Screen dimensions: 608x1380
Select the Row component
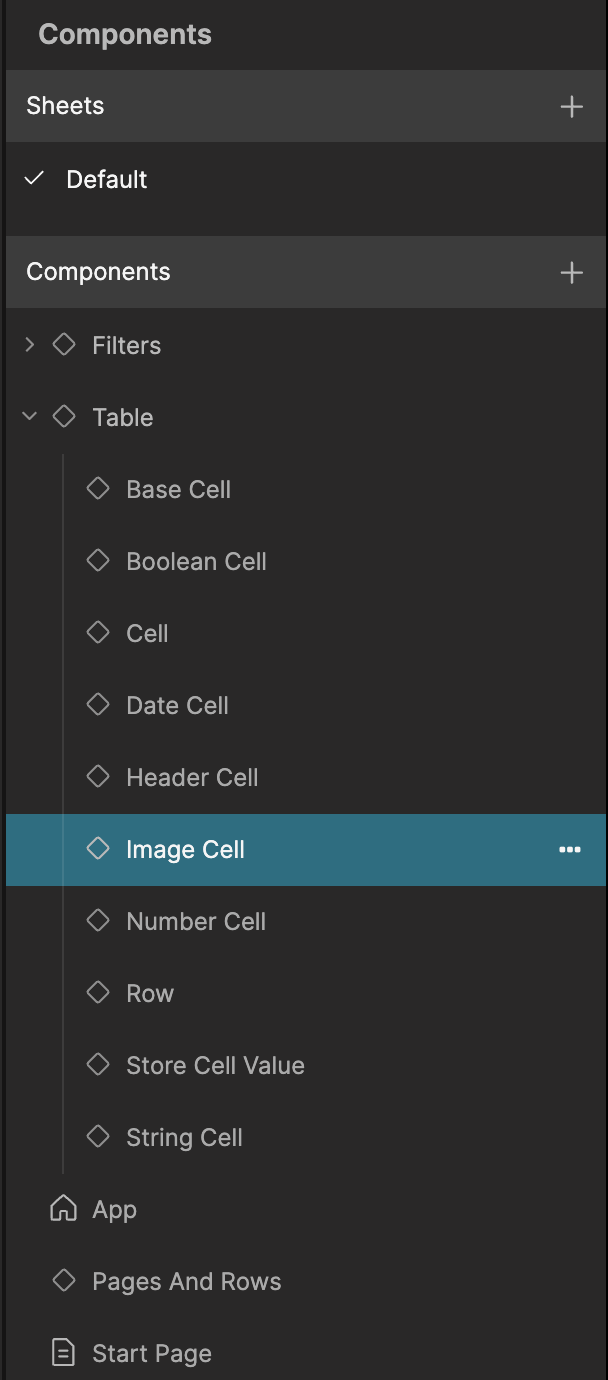click(x=150, y=994)
